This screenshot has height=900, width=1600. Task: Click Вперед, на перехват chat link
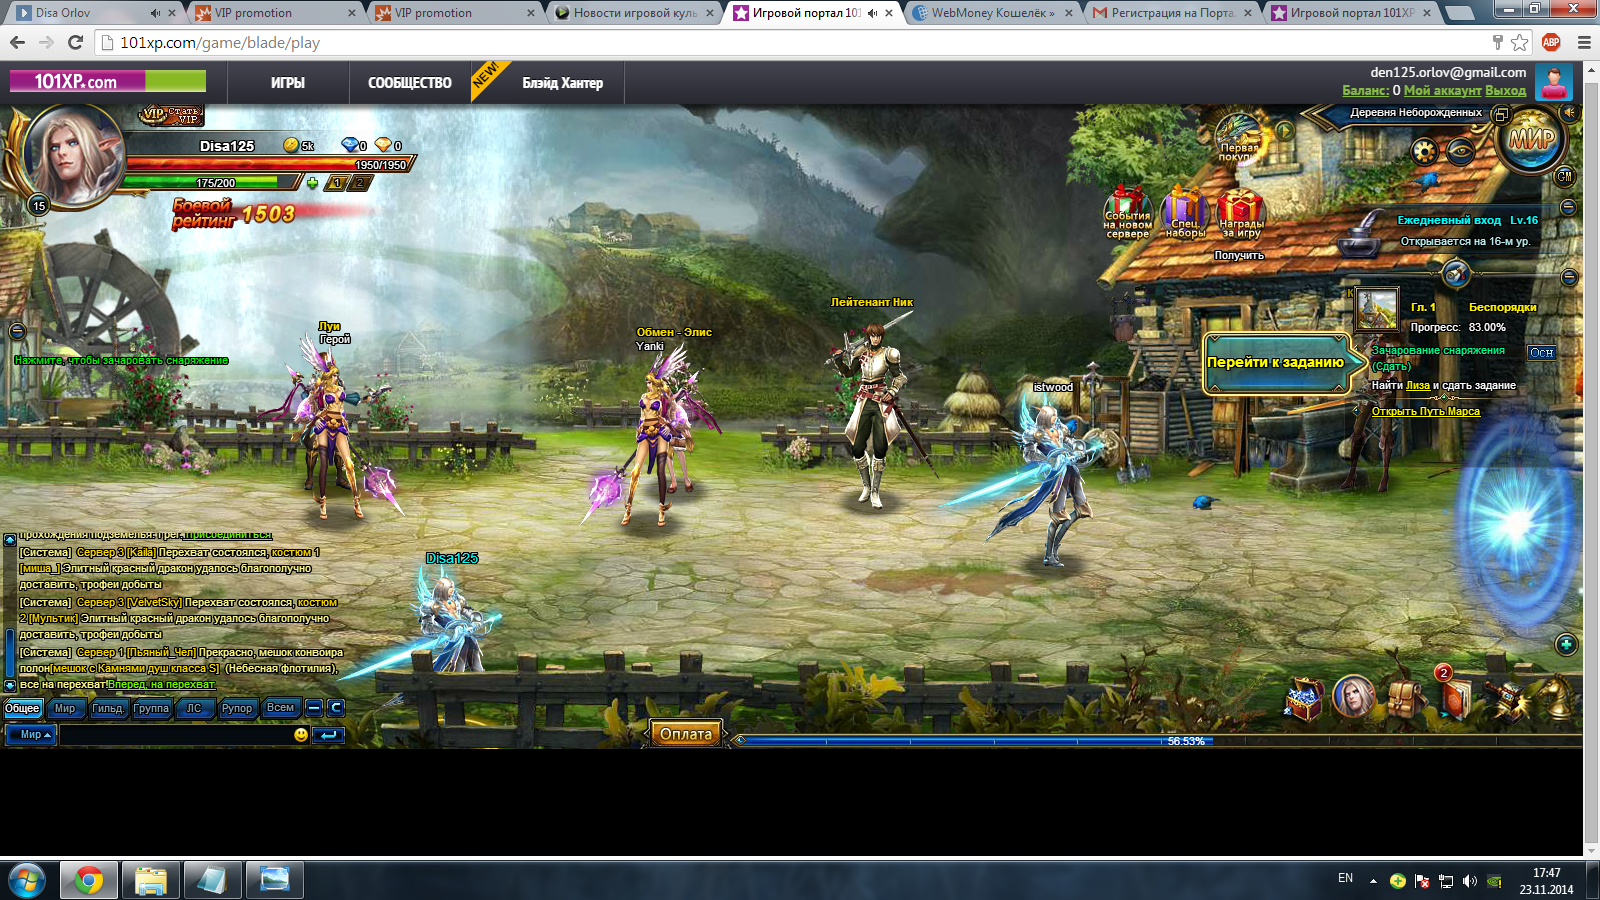pos(162,684)
